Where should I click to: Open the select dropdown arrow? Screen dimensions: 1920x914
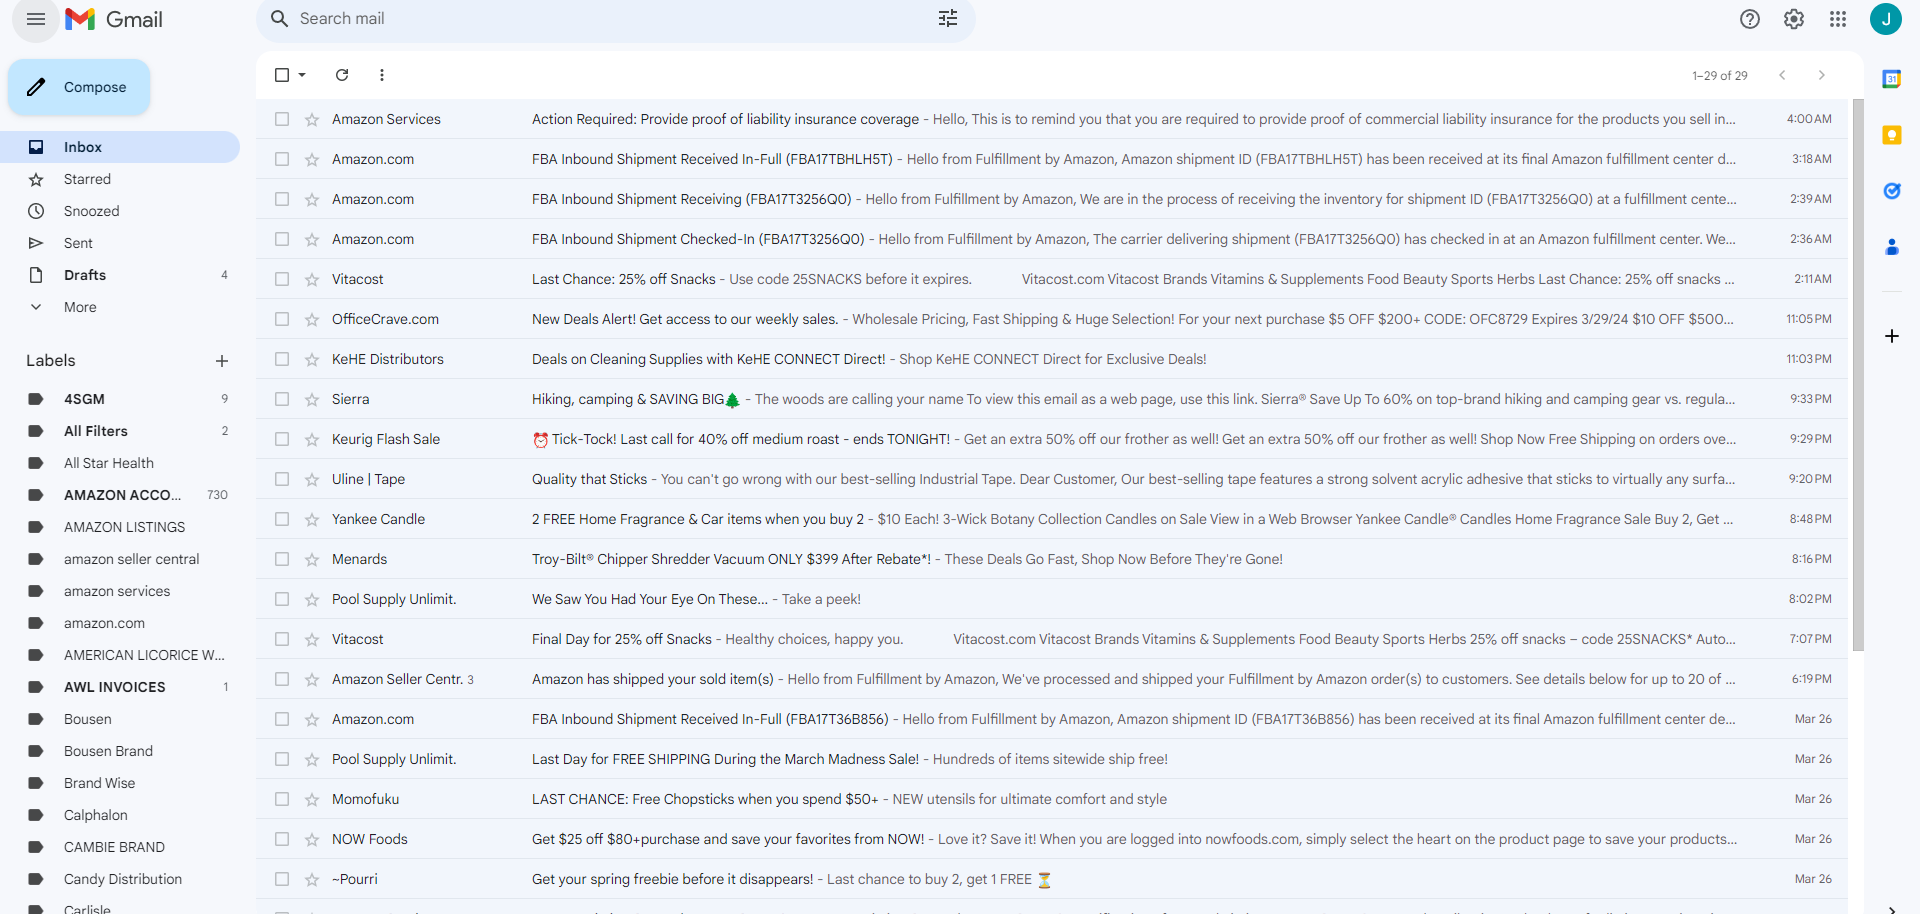point(302,75)
